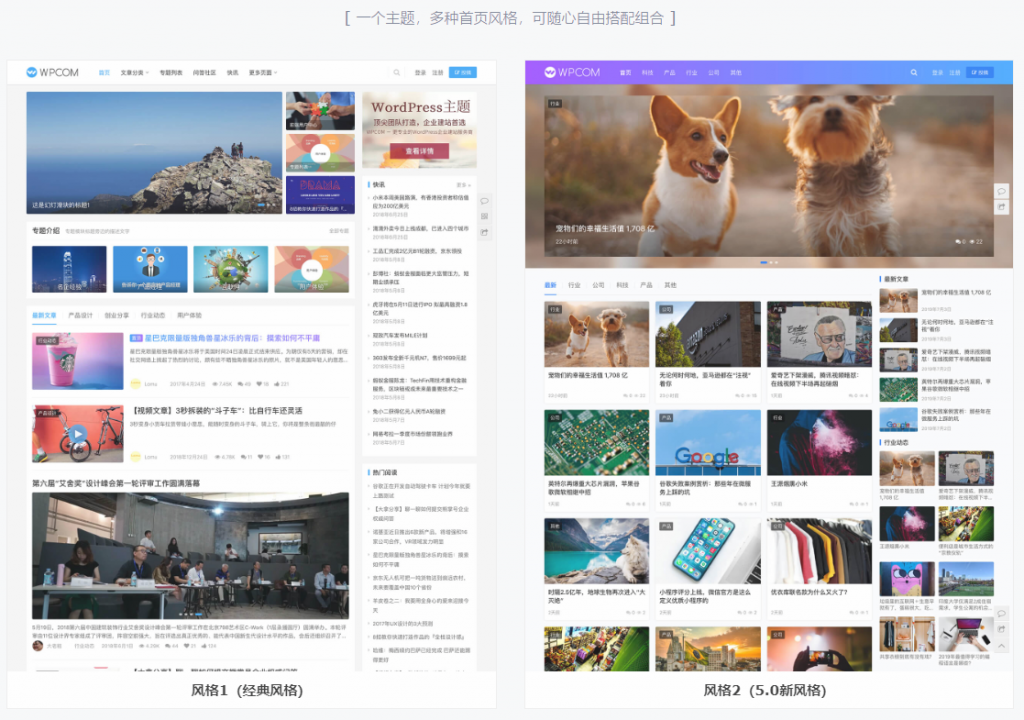Open globe landmarks topic card in 专题介绍
Image resolution: width=1024 pixels, height=720 pixels.
(231, 269)
